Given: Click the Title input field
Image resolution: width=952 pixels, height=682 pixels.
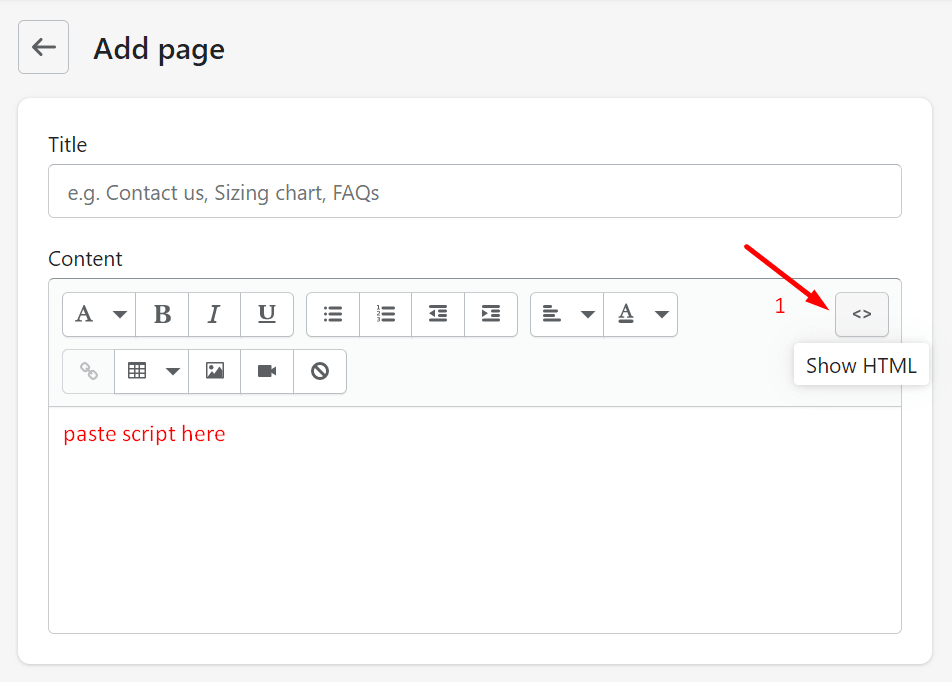Looking at the screenshot, I should pyautogui.click(x=474, y=192).
